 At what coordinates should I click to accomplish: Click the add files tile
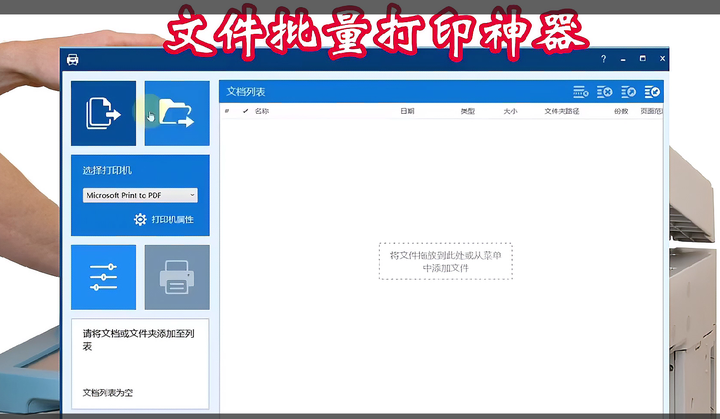[103, 113]
